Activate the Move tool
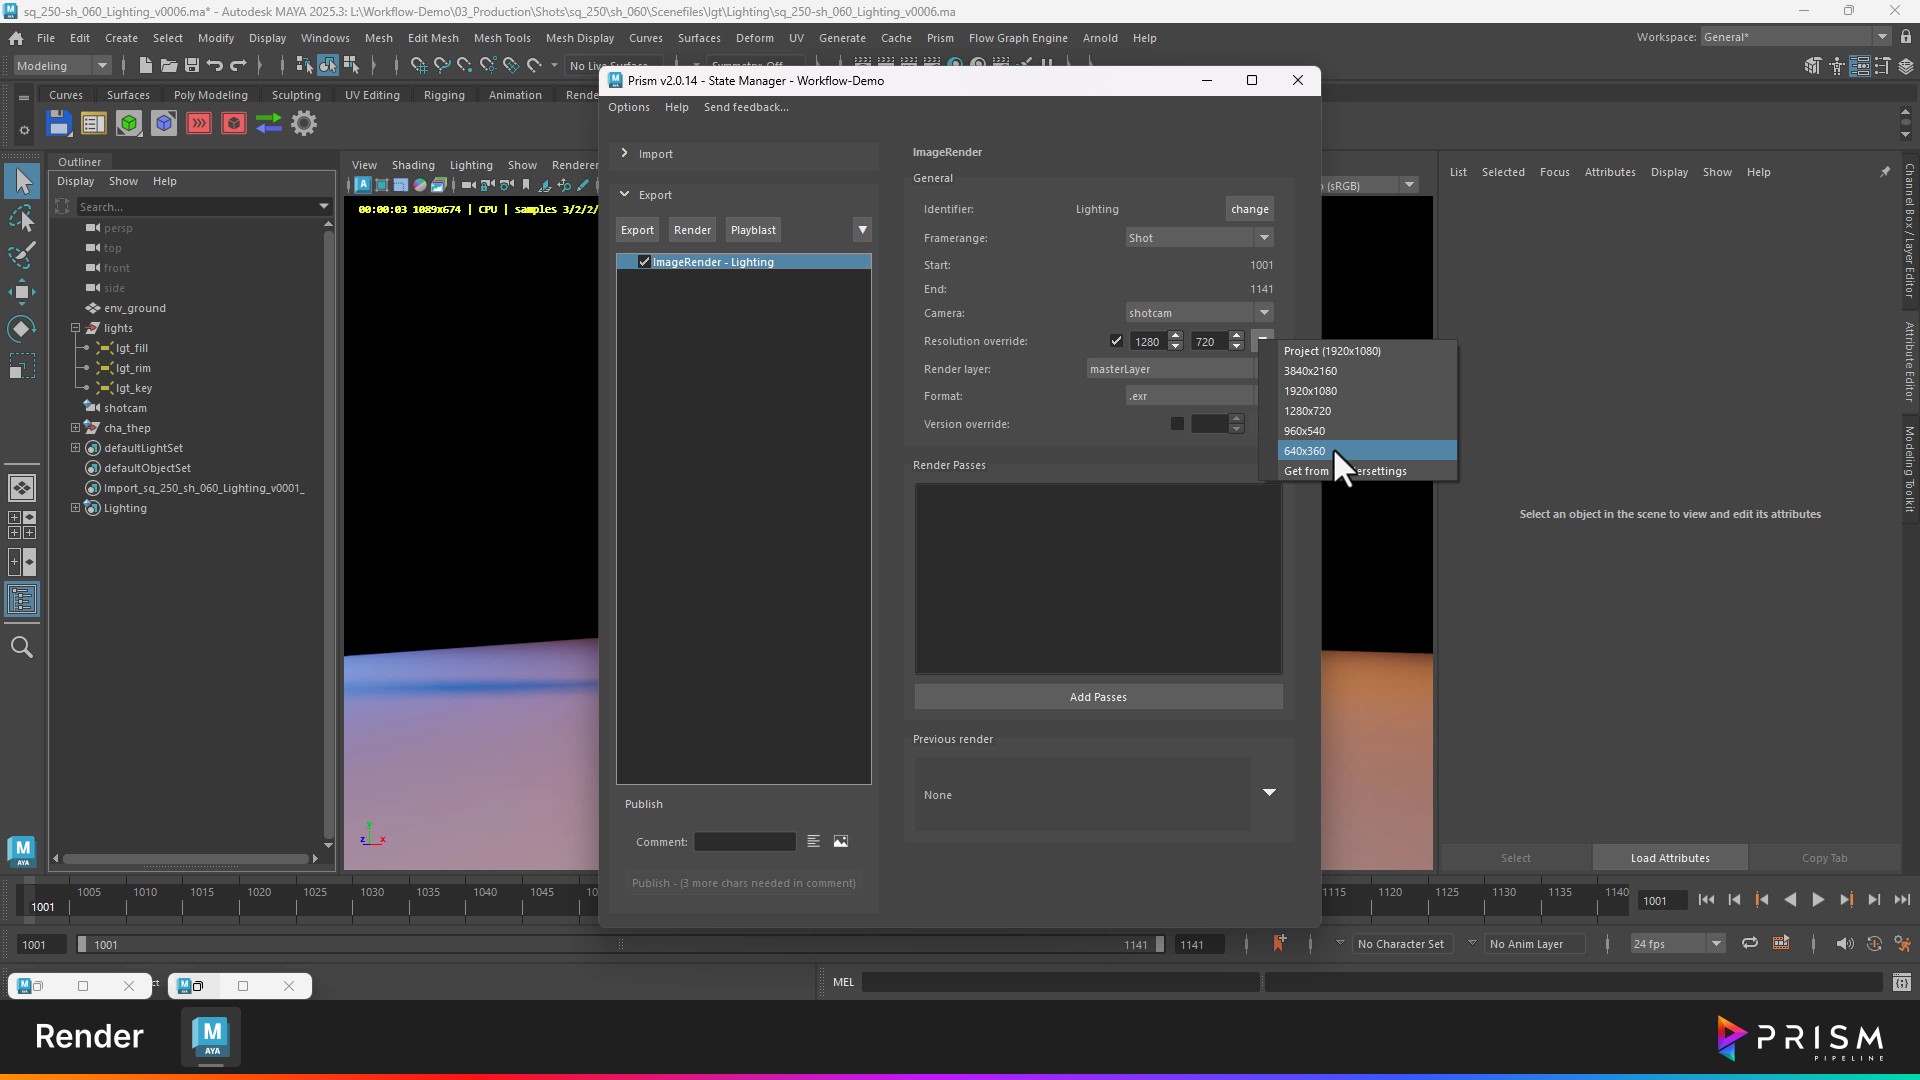The height and width of the screenshot is (1080, 1920). coord(22,292)
